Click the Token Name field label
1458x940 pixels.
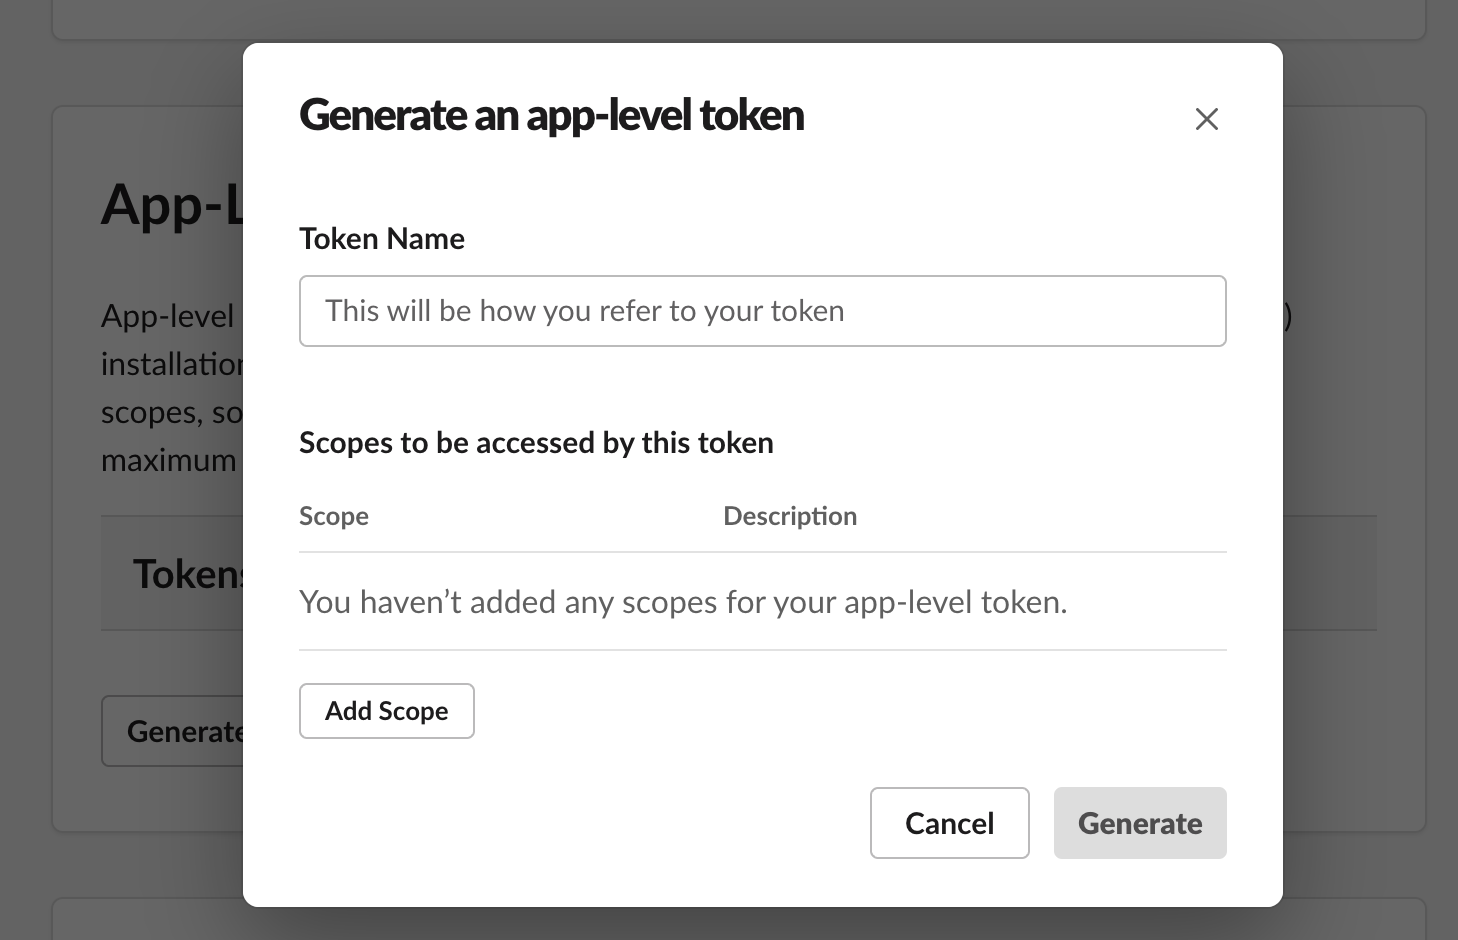[x=381, y=238]
